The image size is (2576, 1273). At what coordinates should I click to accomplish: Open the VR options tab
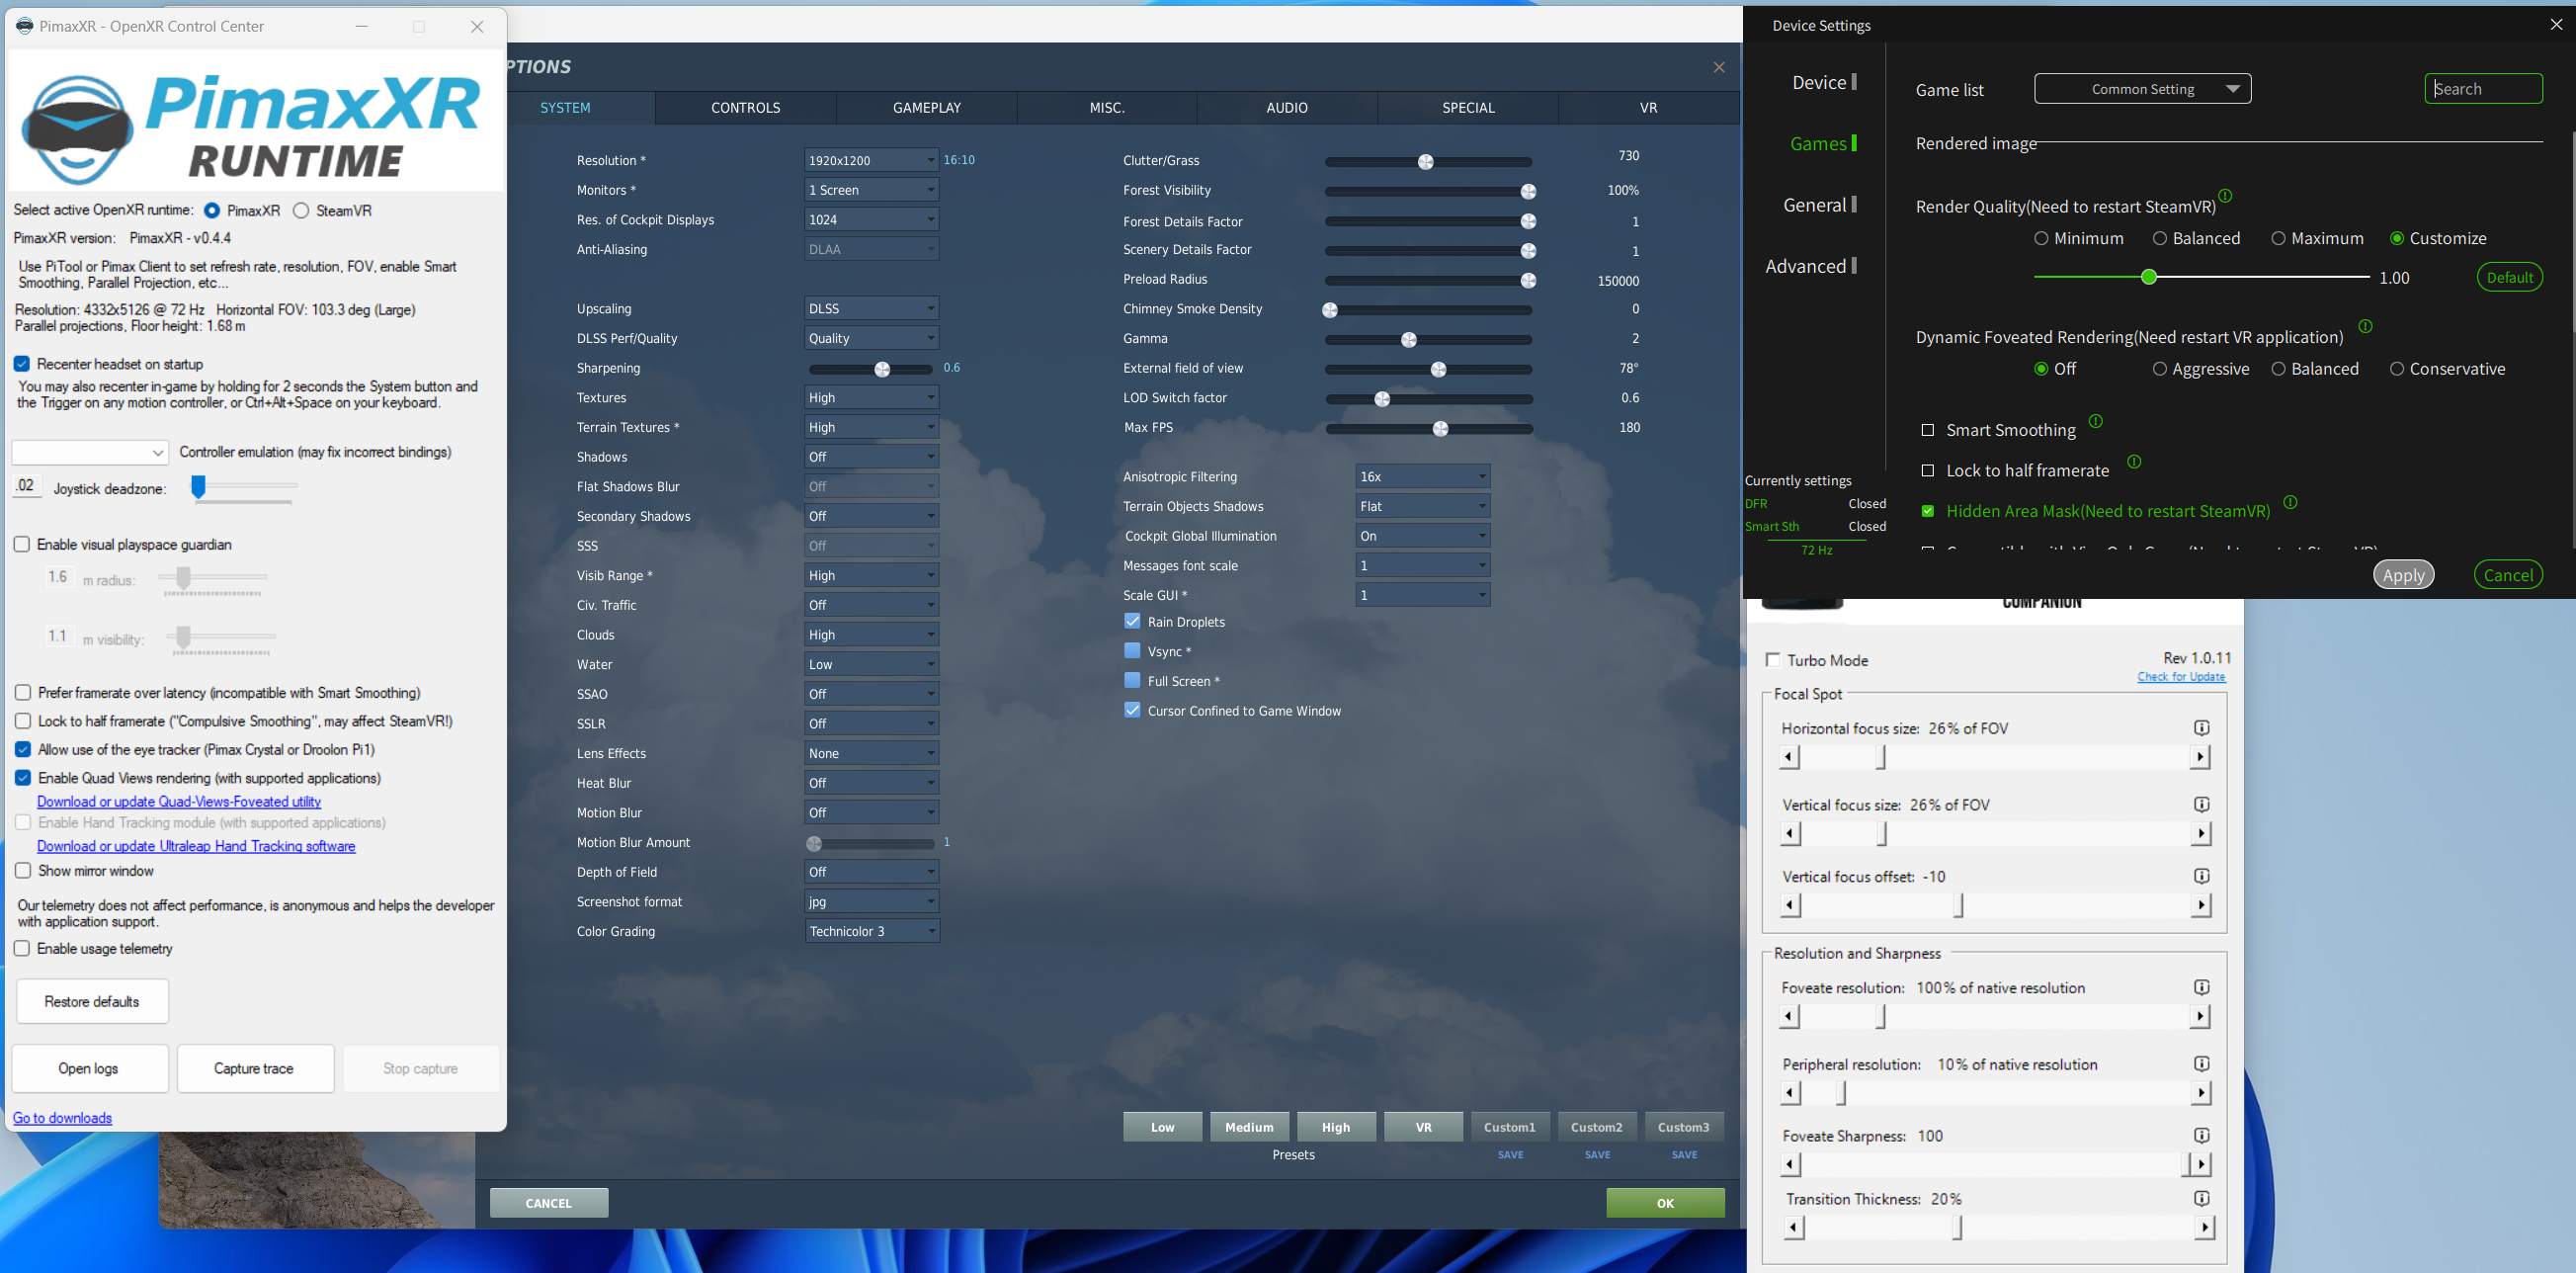point(1648,108)
